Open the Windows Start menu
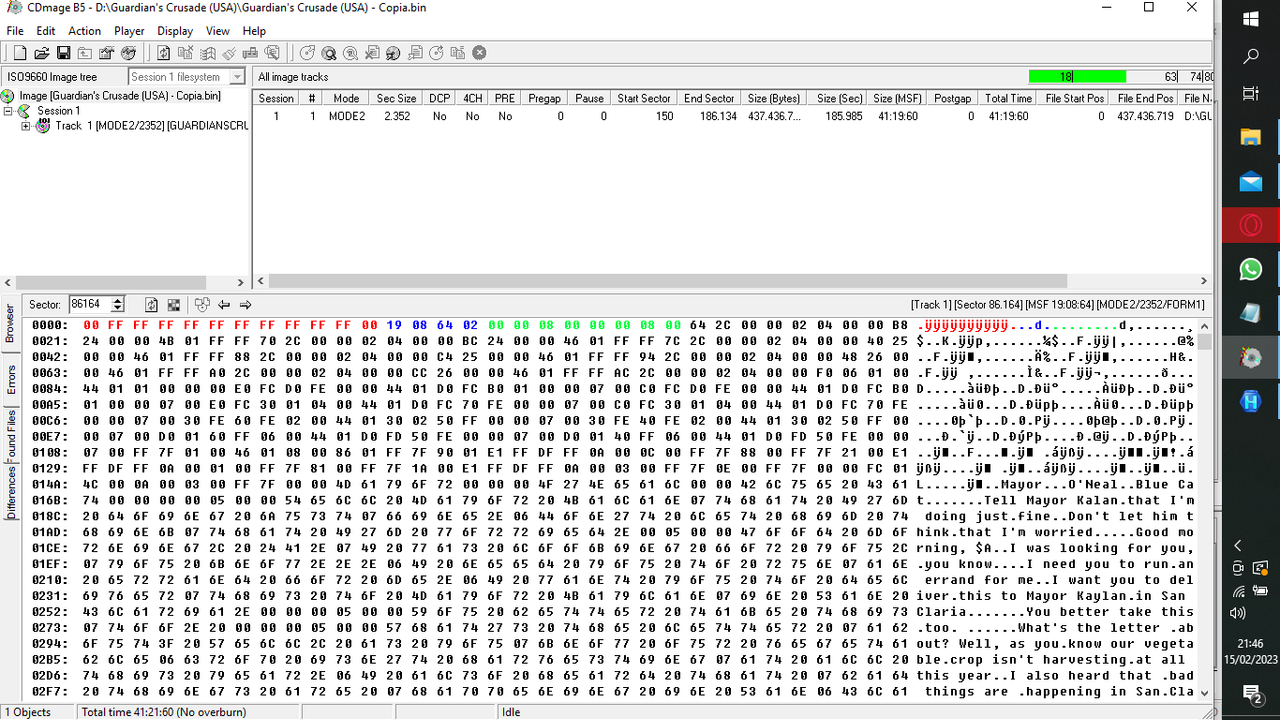 (x=1250, y=19)
